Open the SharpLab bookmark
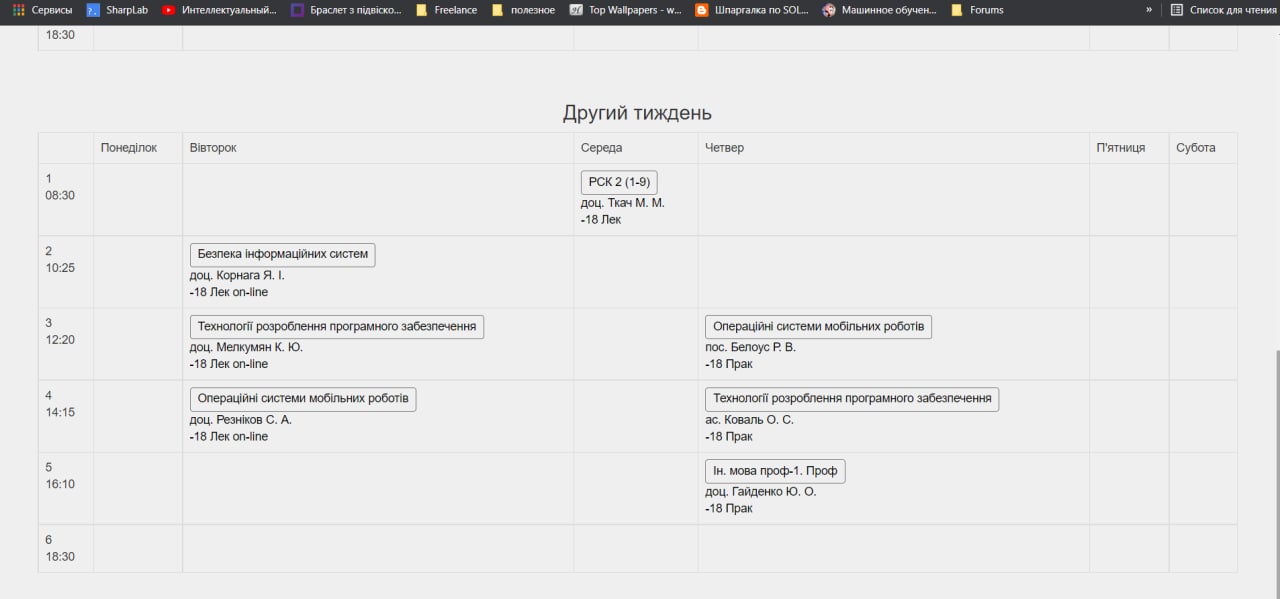This screenshot has width=1280, height=599. 117,10
